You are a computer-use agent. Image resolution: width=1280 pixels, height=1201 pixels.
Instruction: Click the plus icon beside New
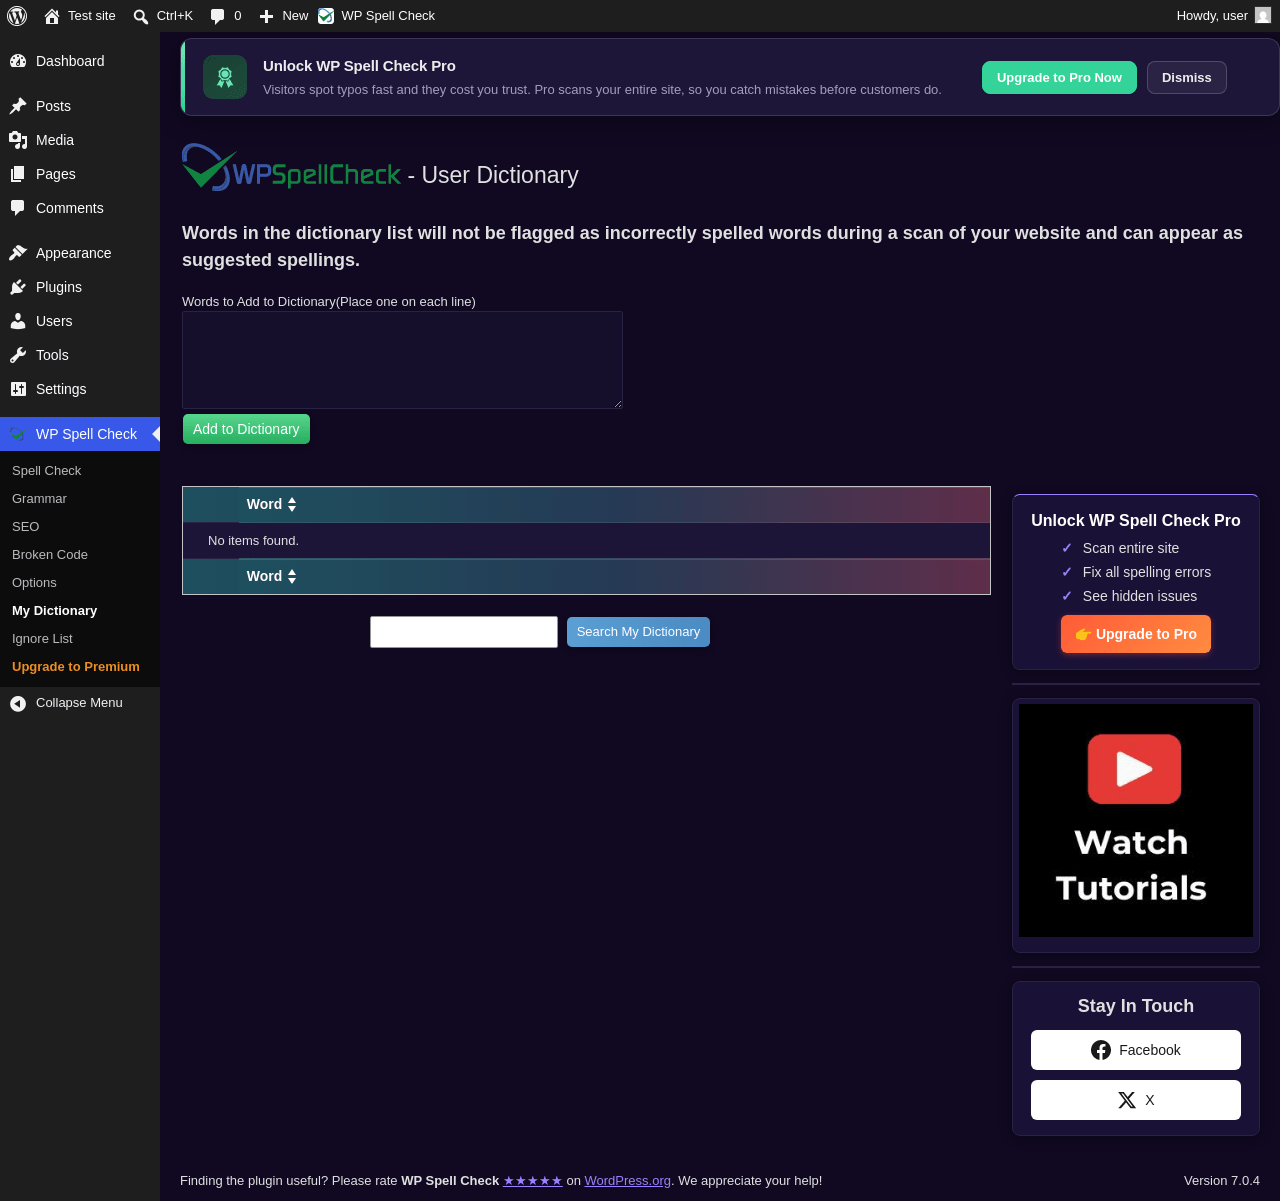pos(266,16)
